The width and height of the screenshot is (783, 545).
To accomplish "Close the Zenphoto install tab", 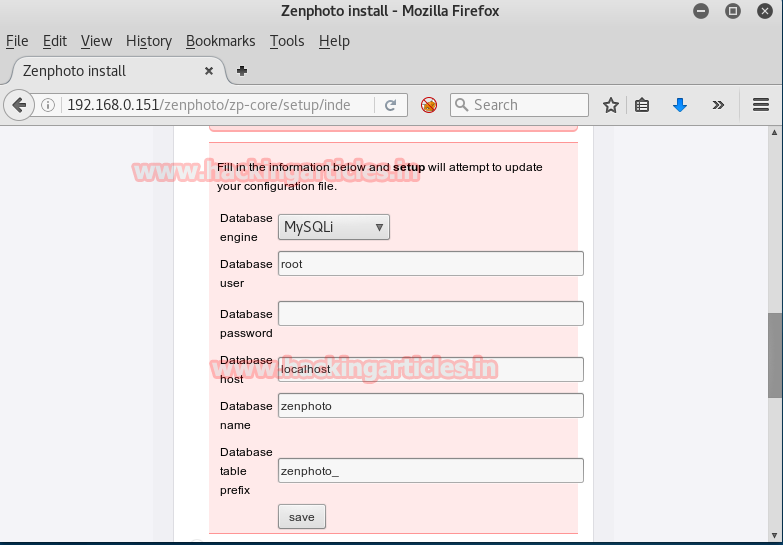I will pyautogui.click(x=209, y=71).
